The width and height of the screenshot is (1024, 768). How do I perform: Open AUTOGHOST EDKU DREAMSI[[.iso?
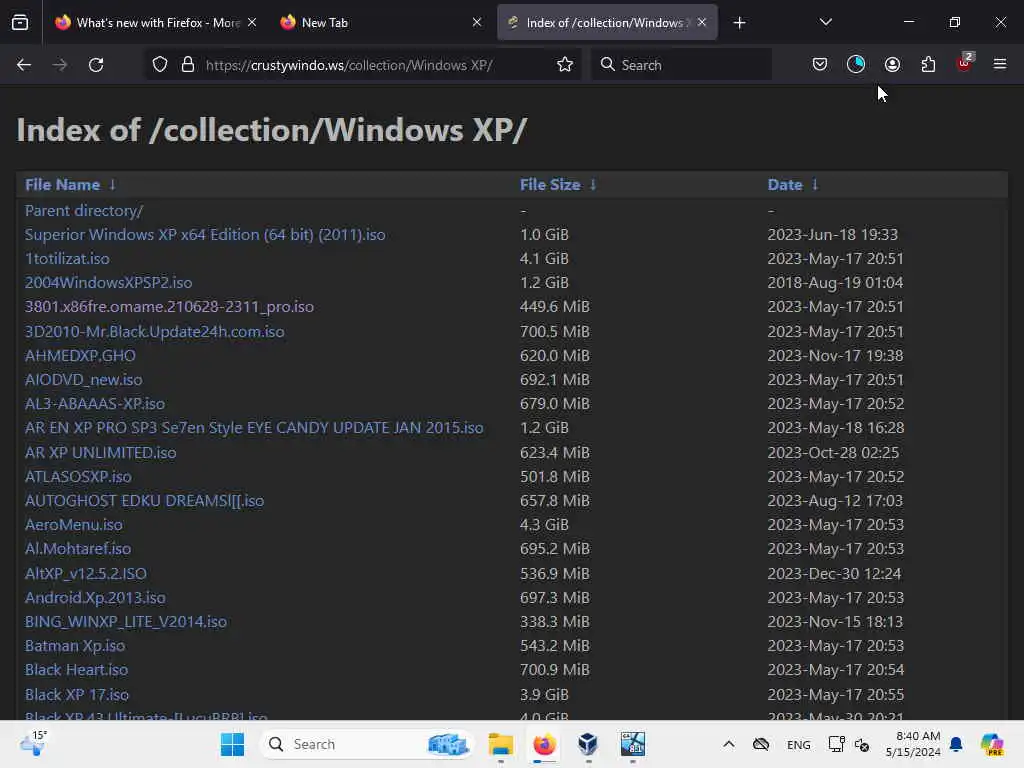coord(144,501)
